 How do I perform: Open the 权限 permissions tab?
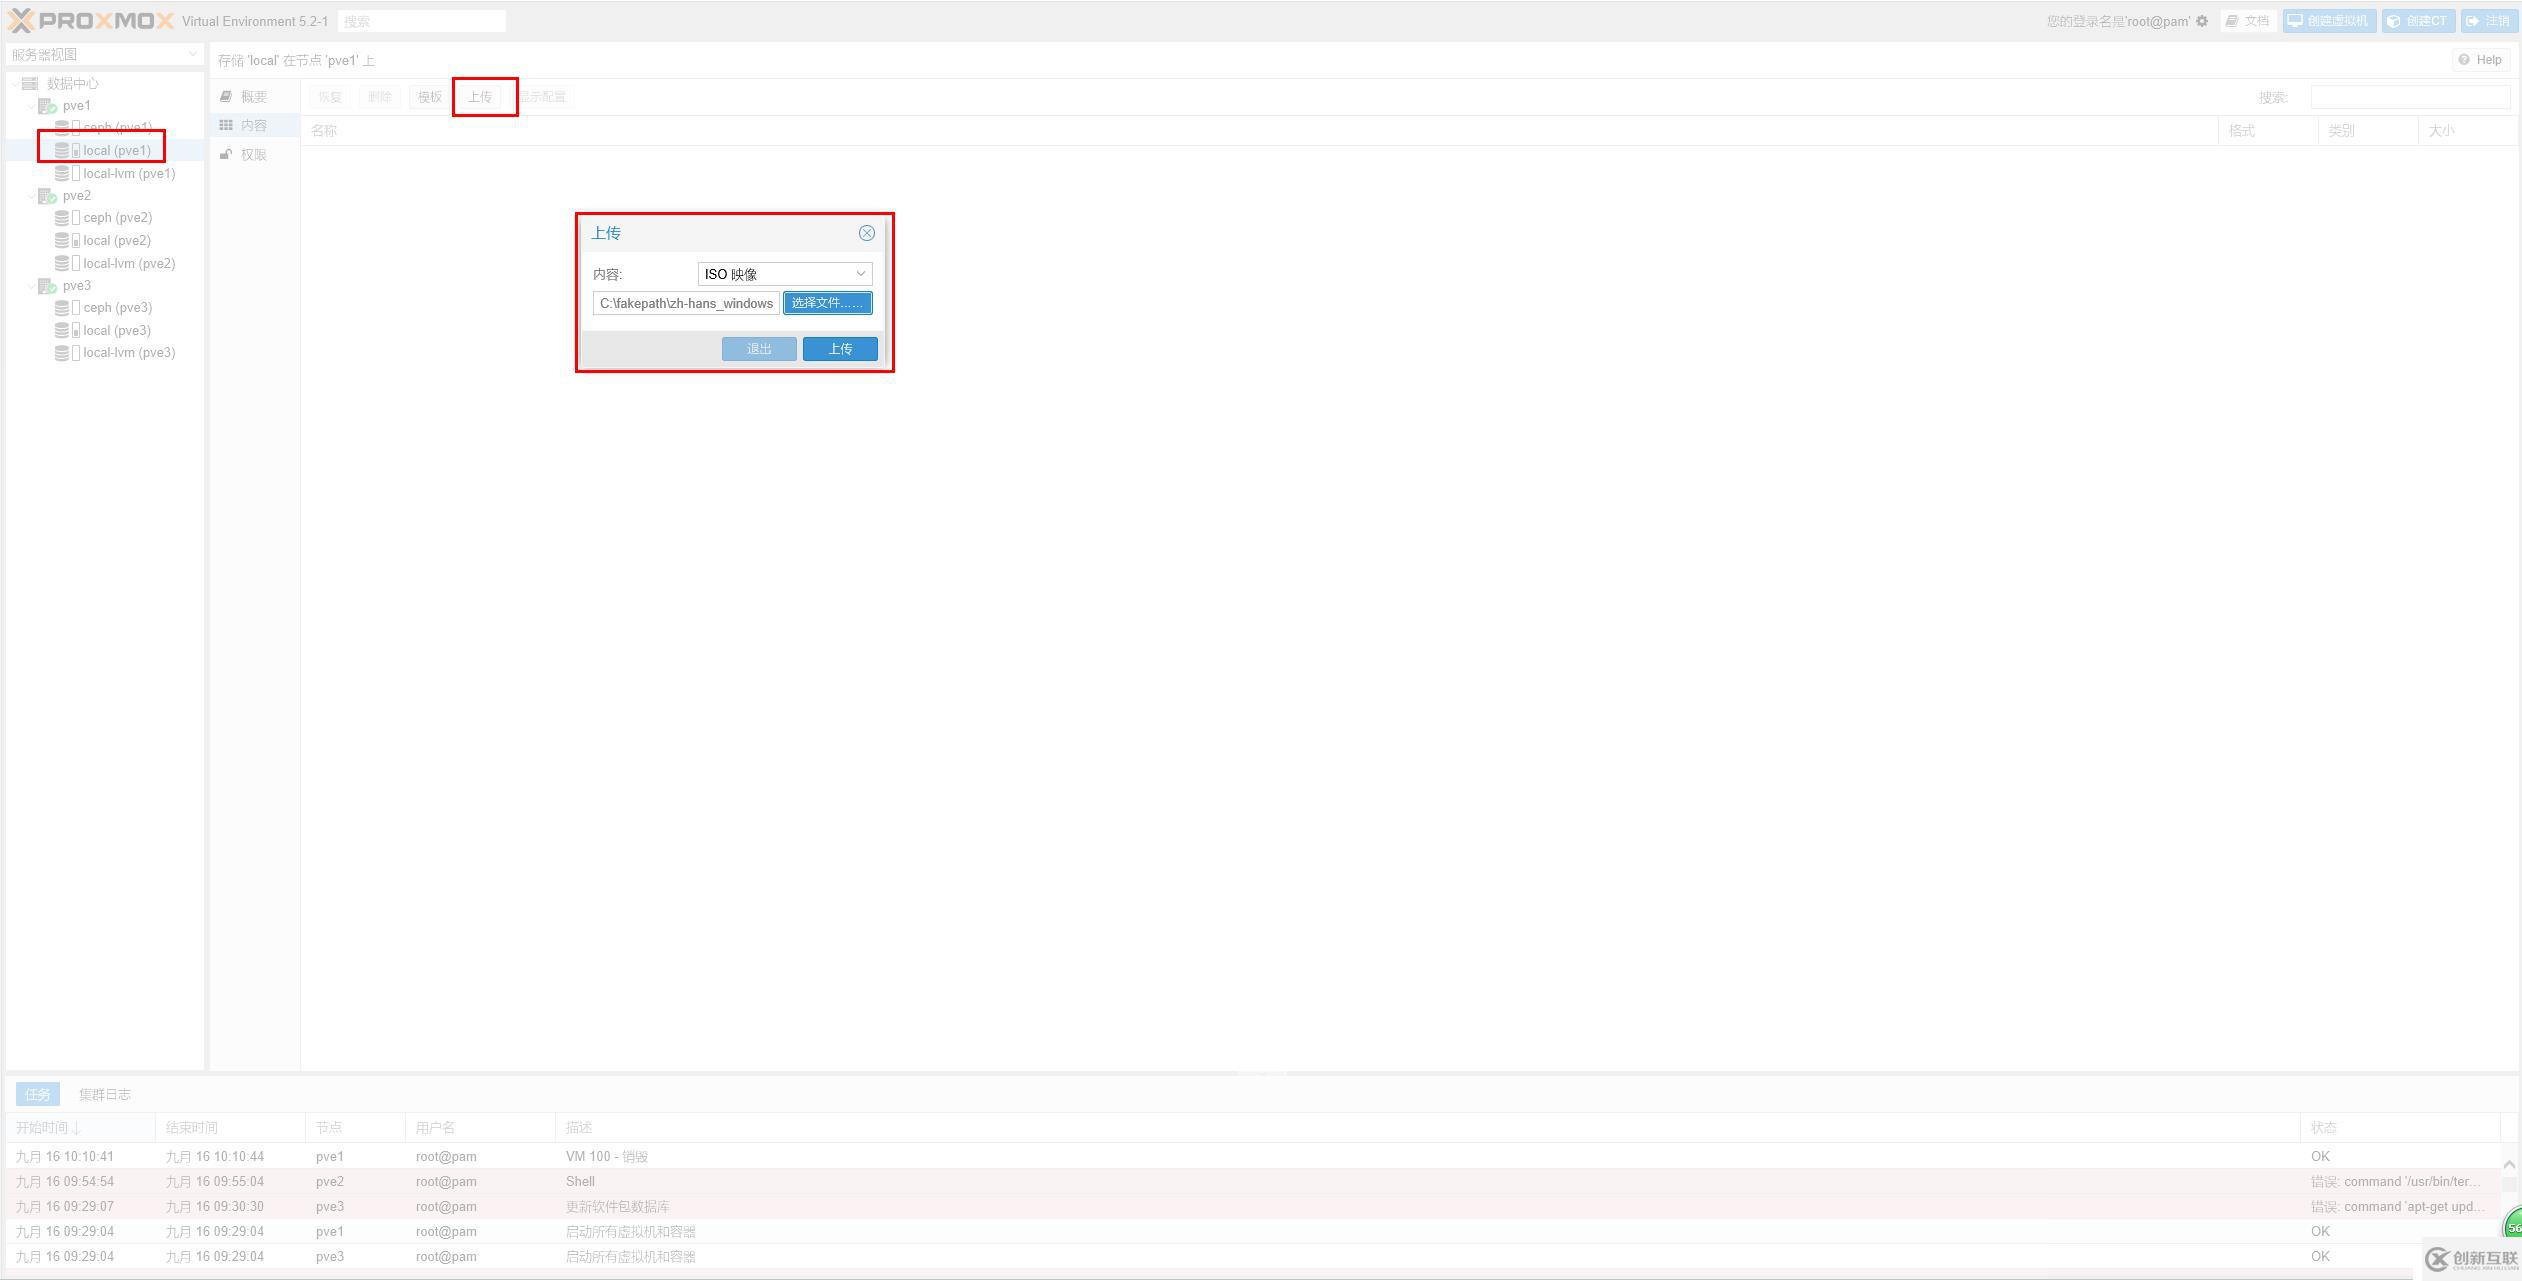(x=253, y=155)
